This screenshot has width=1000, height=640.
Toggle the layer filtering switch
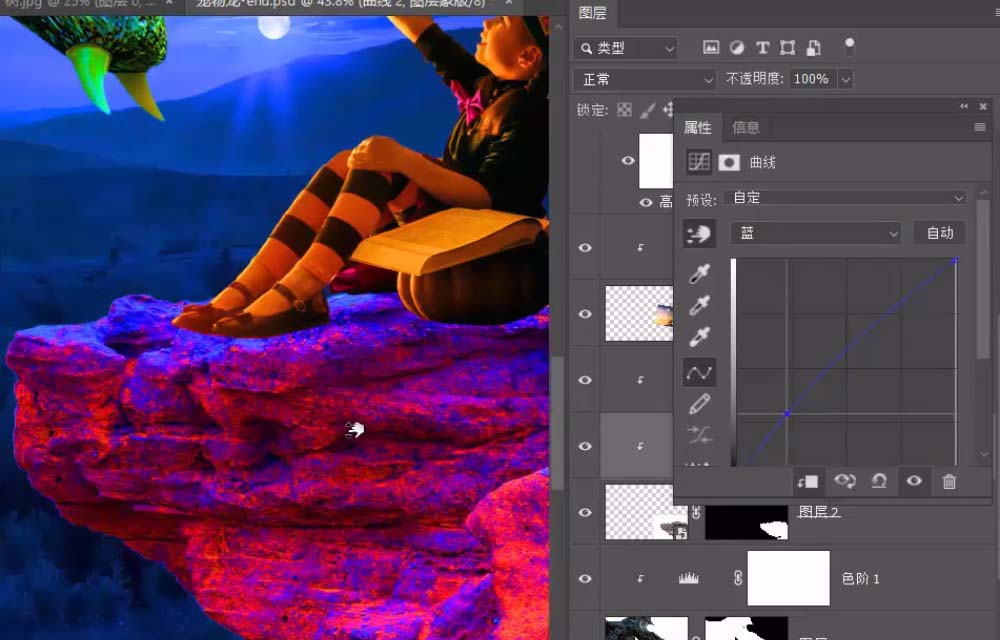point(849,46)
